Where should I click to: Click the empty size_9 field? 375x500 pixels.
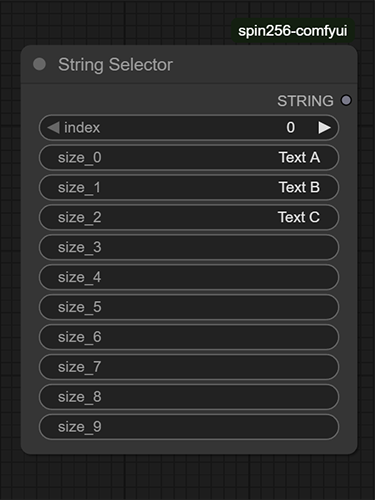coord(189,427)
